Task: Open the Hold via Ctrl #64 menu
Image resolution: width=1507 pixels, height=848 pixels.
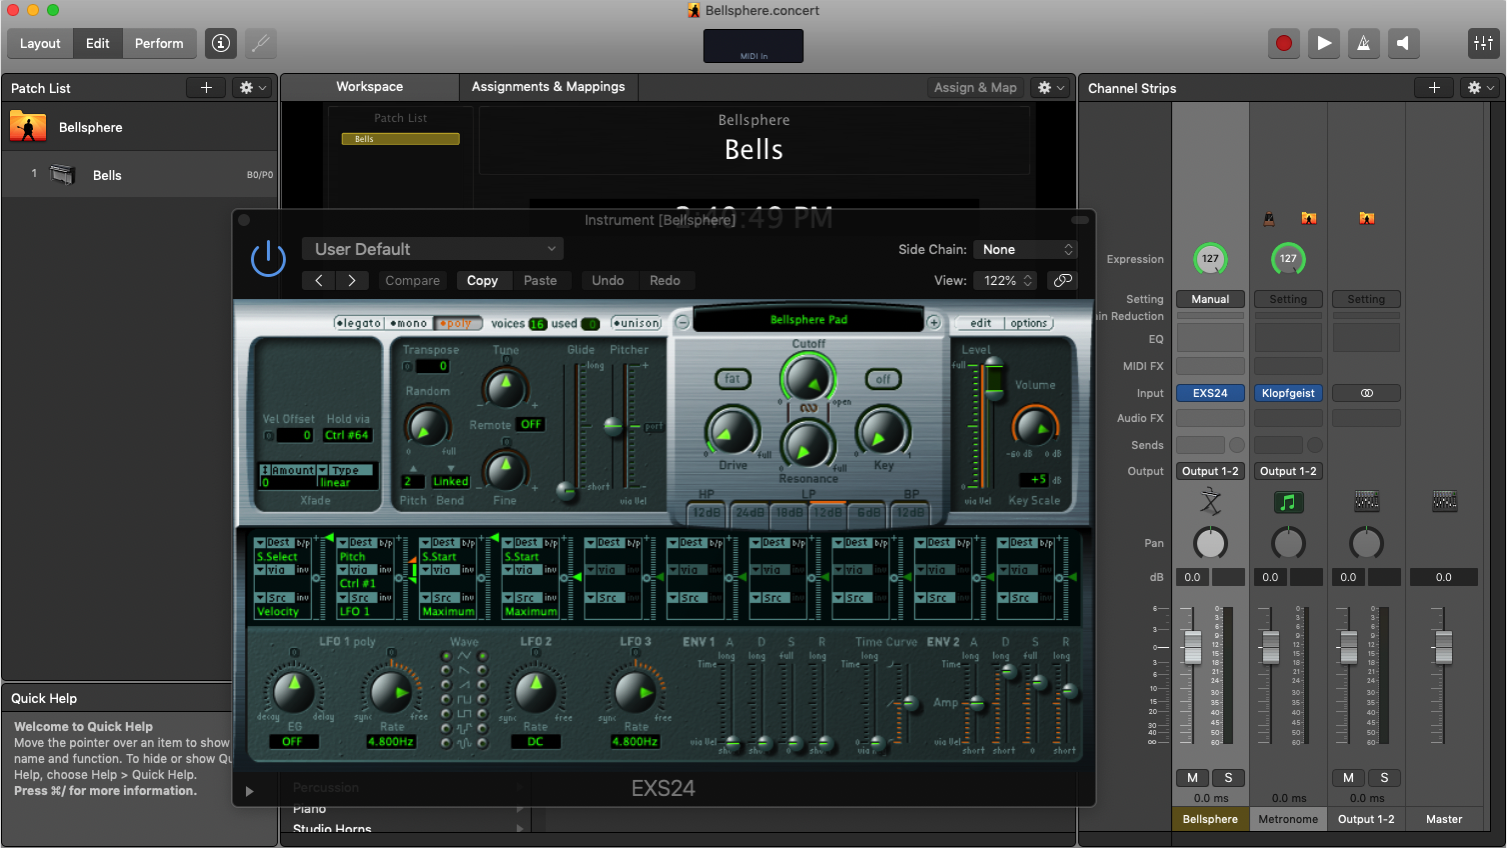Action: (x=347, y=435)
